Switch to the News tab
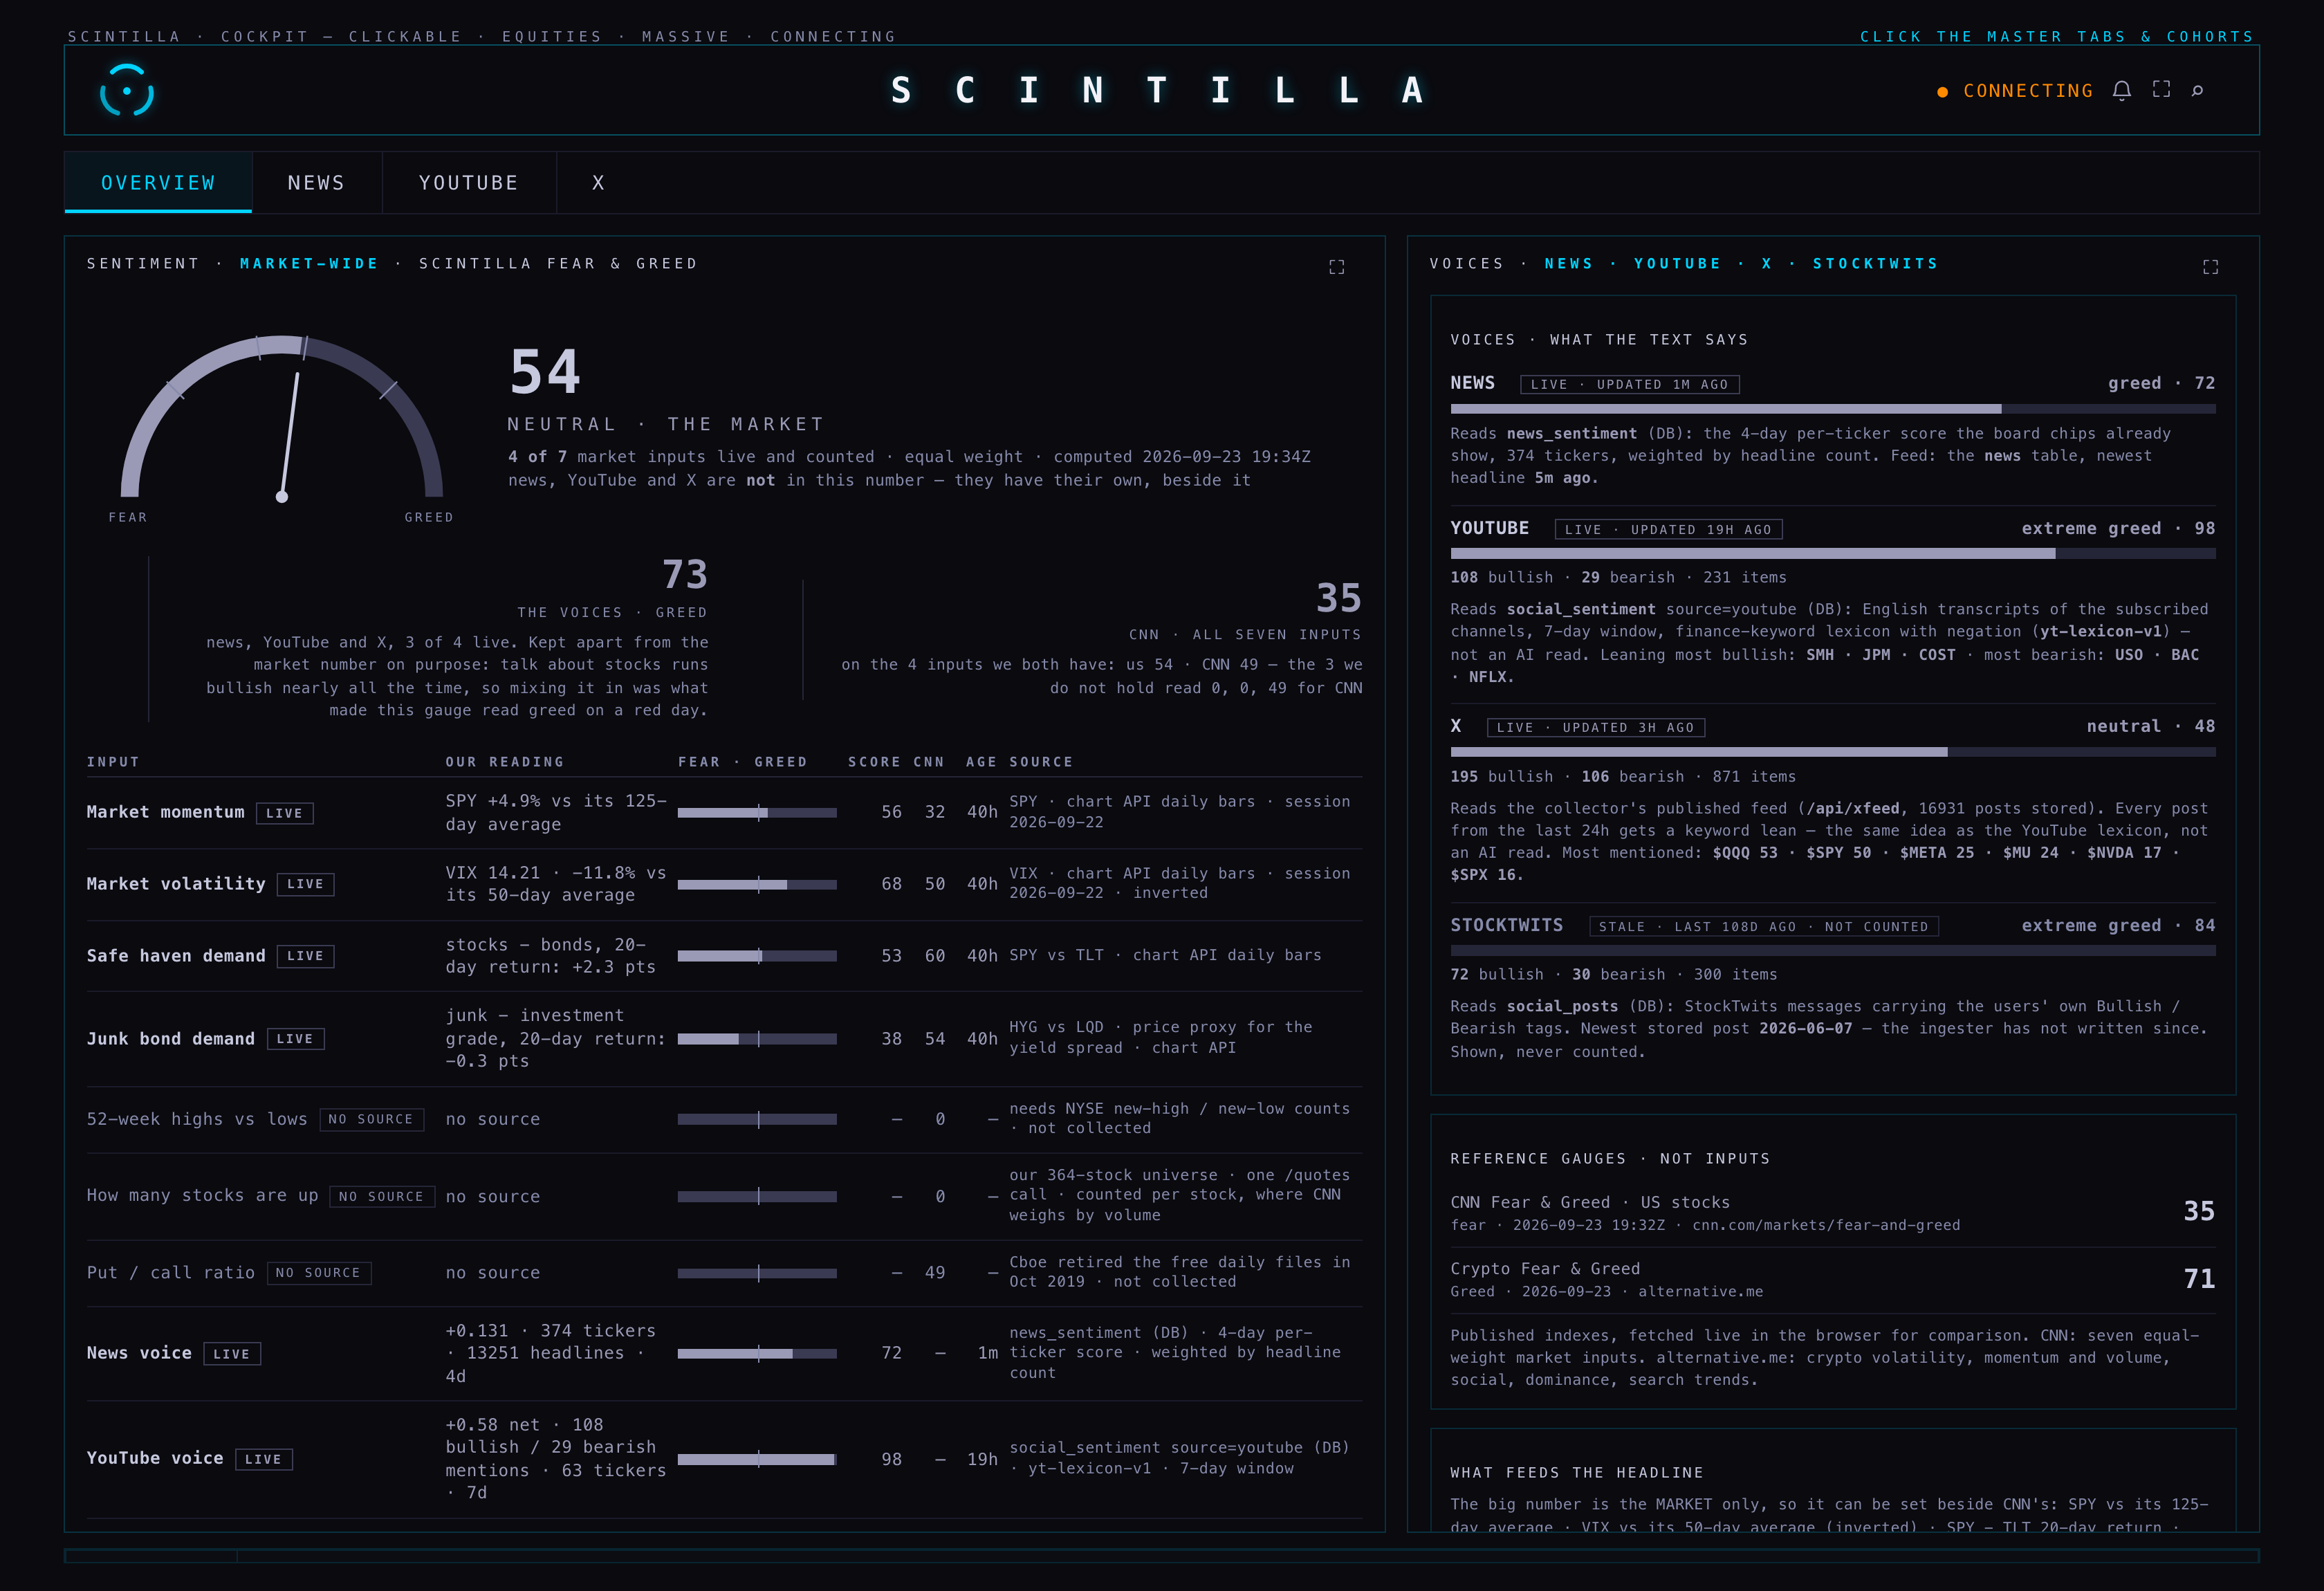This screenshot has height=1591, width=2324. tap(316, 183)
